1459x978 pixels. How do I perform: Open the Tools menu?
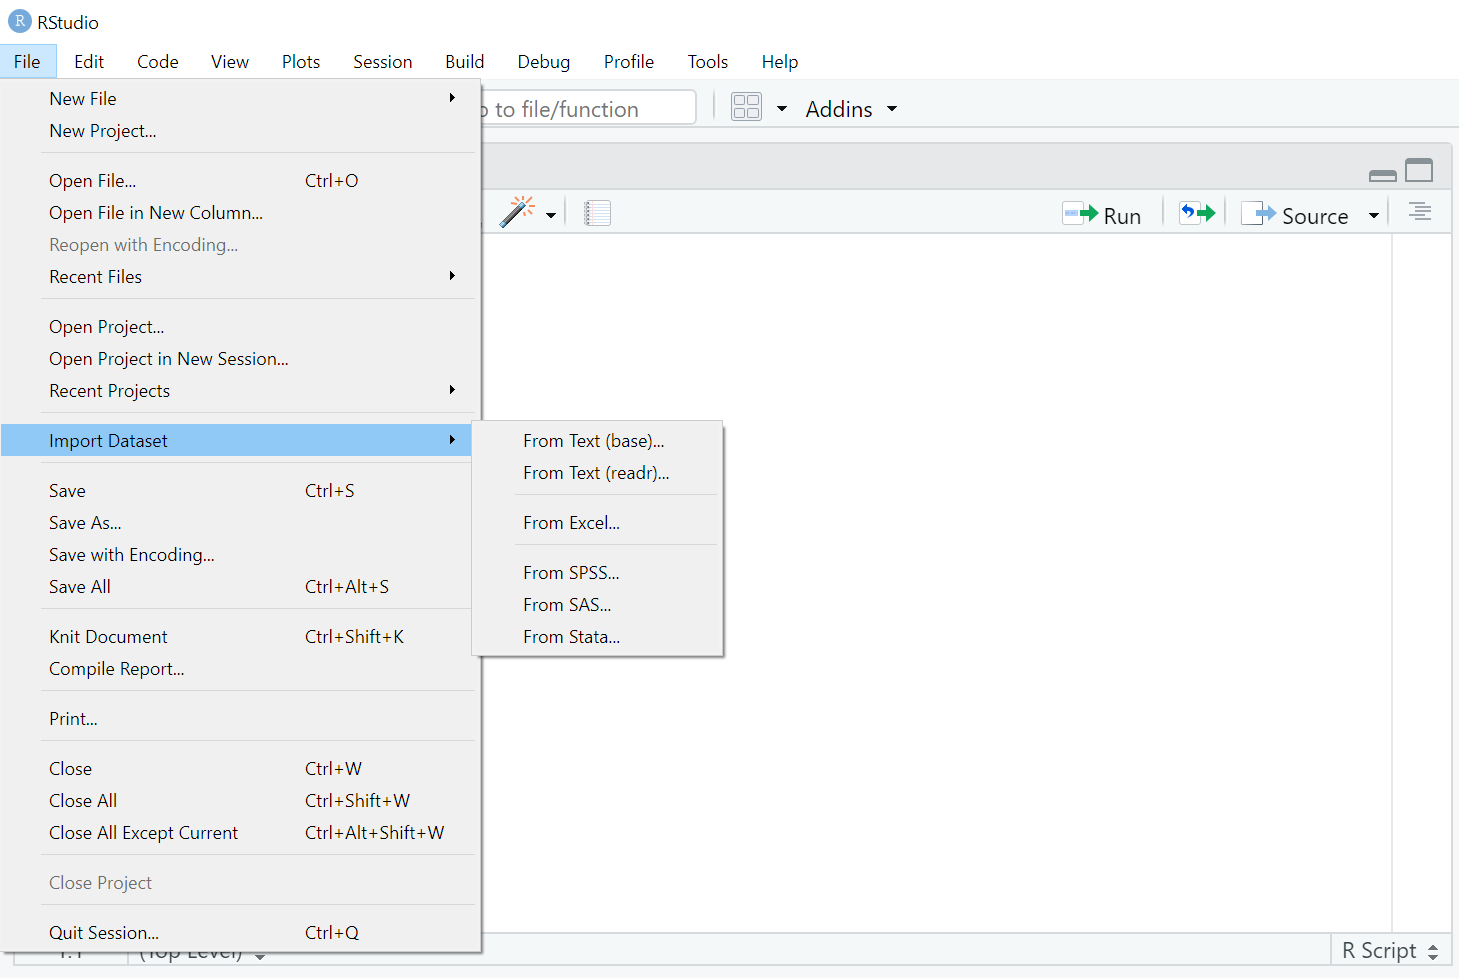pos(708,61)
